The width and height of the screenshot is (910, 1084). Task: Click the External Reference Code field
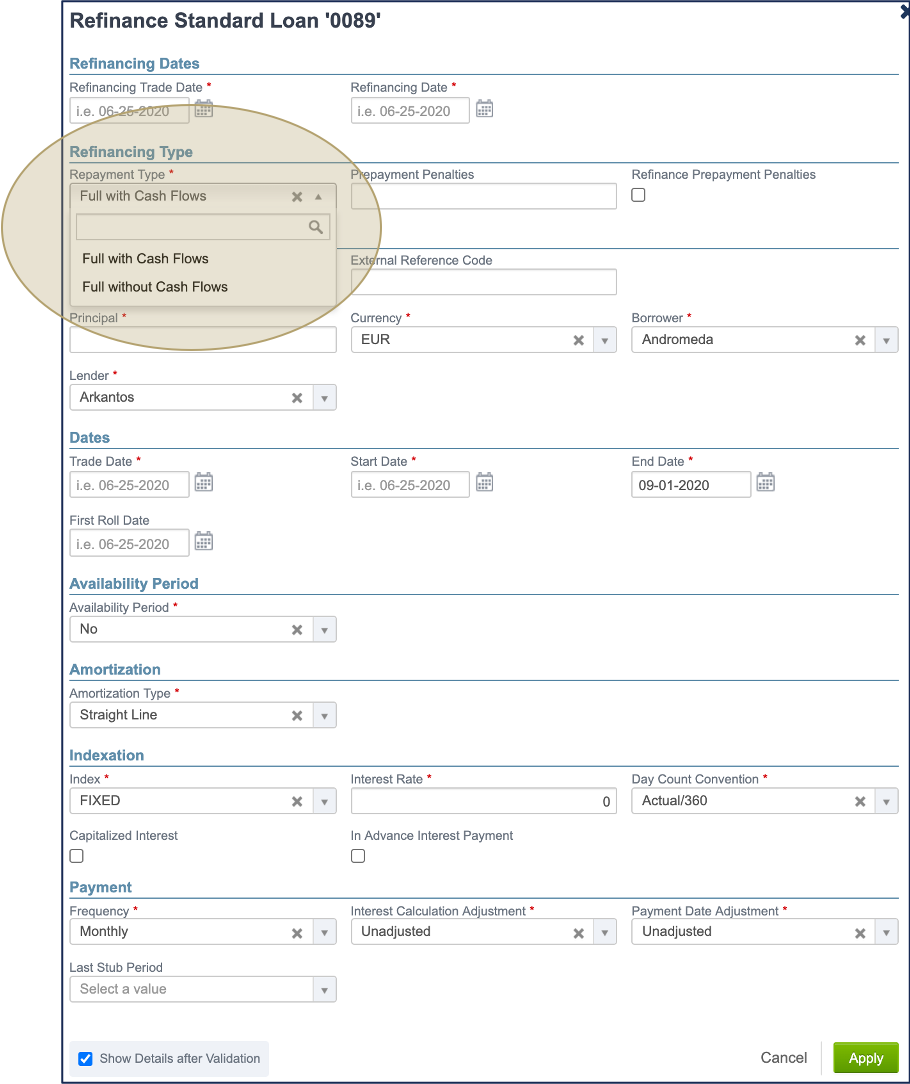[x=483, y=282]
